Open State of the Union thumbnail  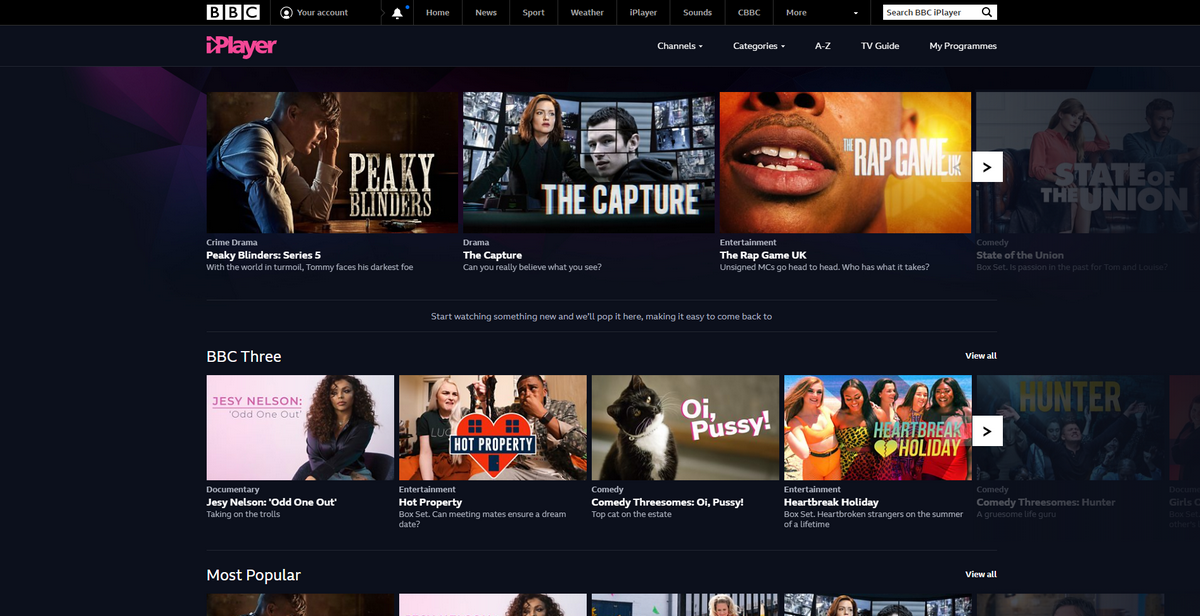coord(1088,162)
